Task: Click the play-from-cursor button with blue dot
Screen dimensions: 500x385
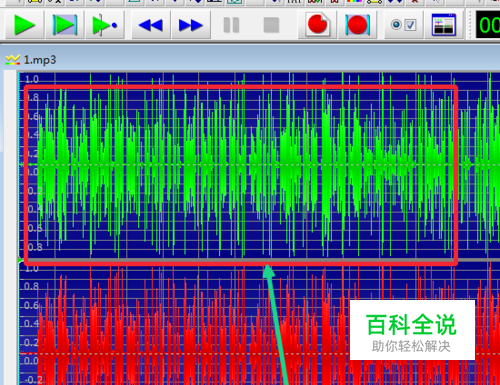Action: (105, 25)
